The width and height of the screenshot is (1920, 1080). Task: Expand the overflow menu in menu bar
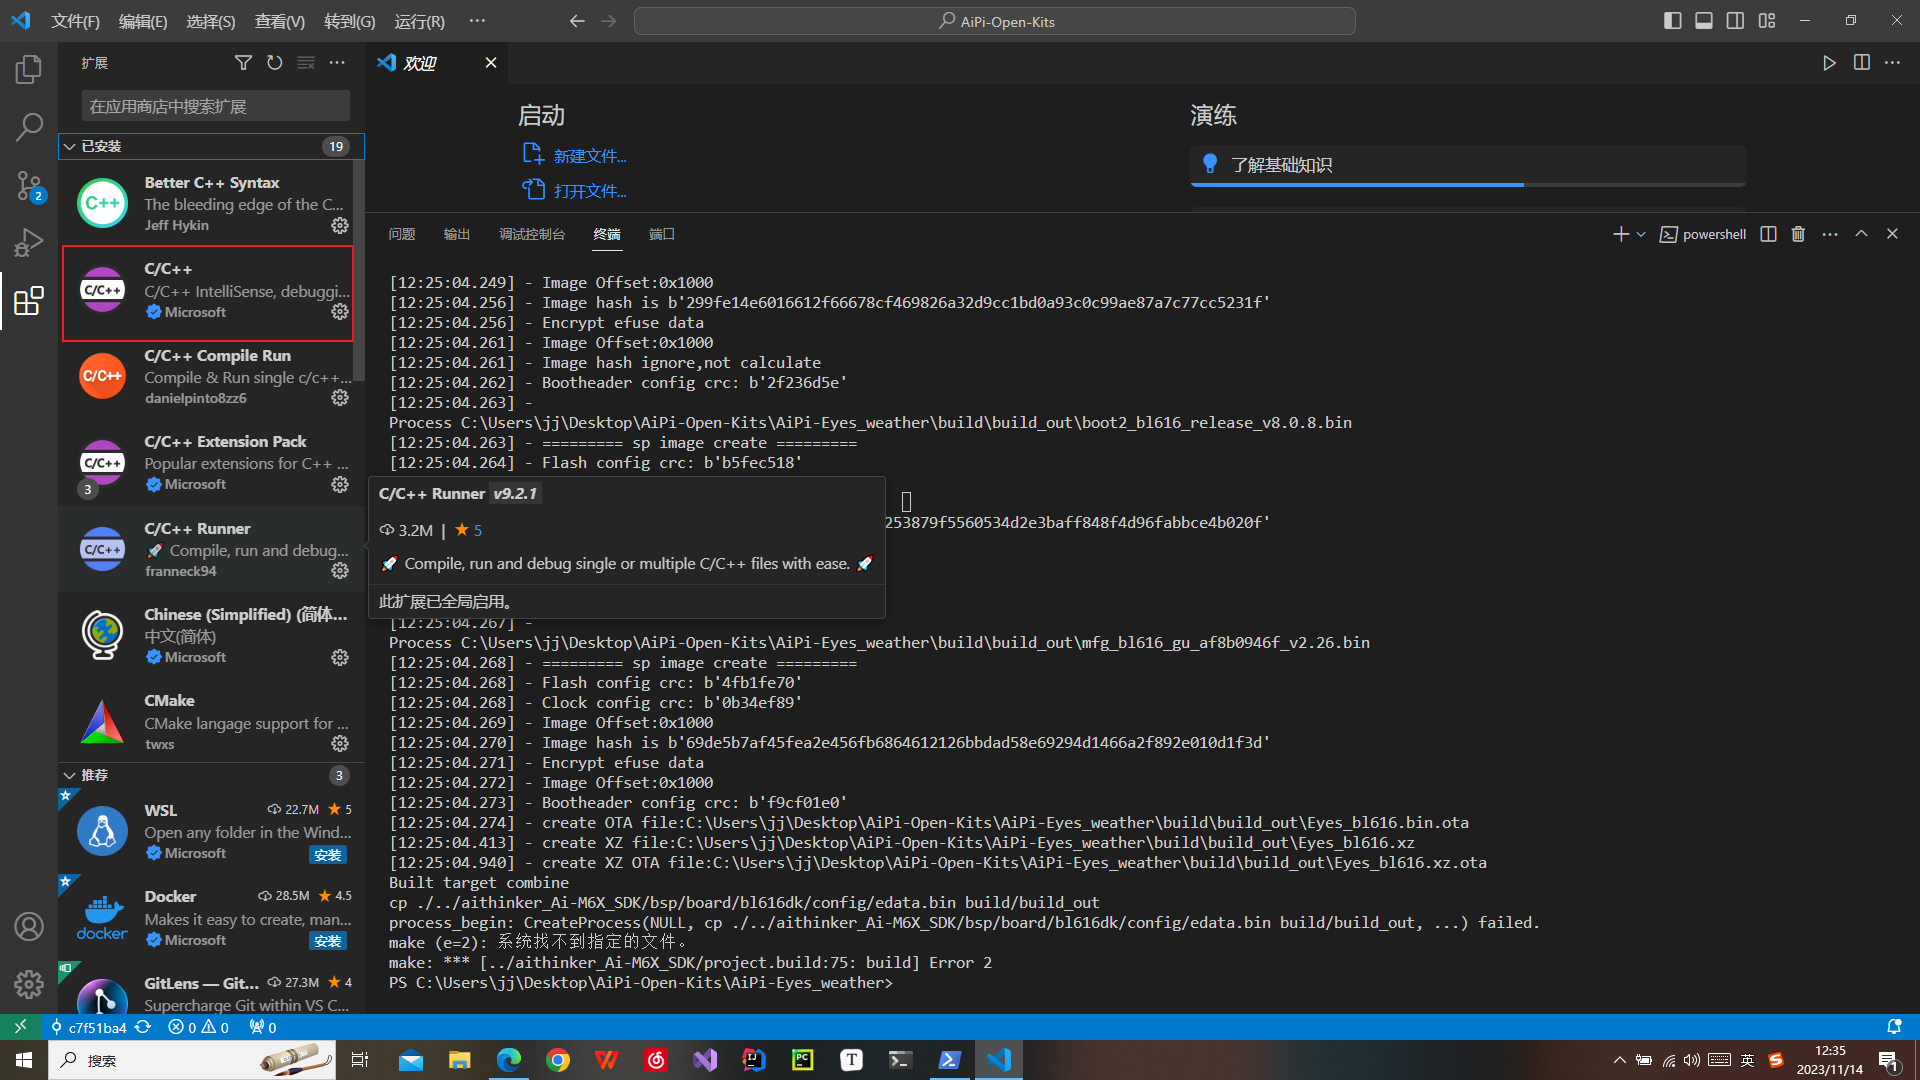tap(477, 21)
